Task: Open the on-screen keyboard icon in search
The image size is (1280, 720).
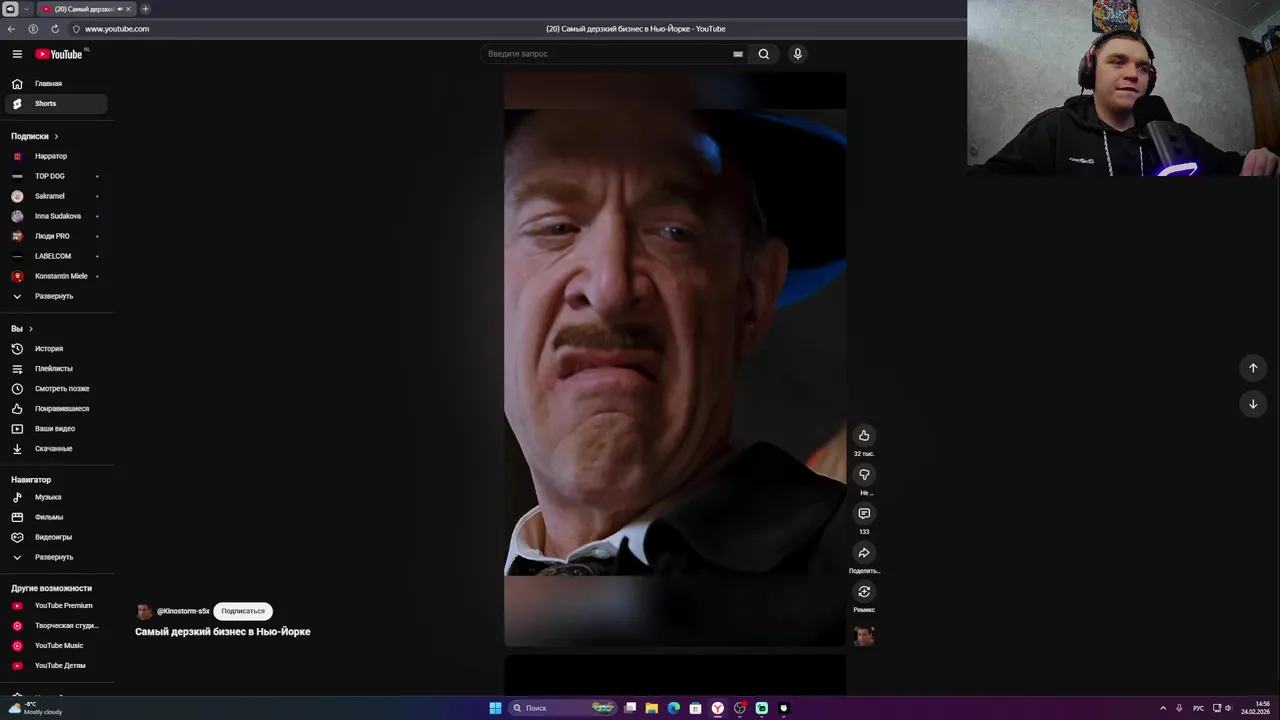Action: click(x=738, y=54)
